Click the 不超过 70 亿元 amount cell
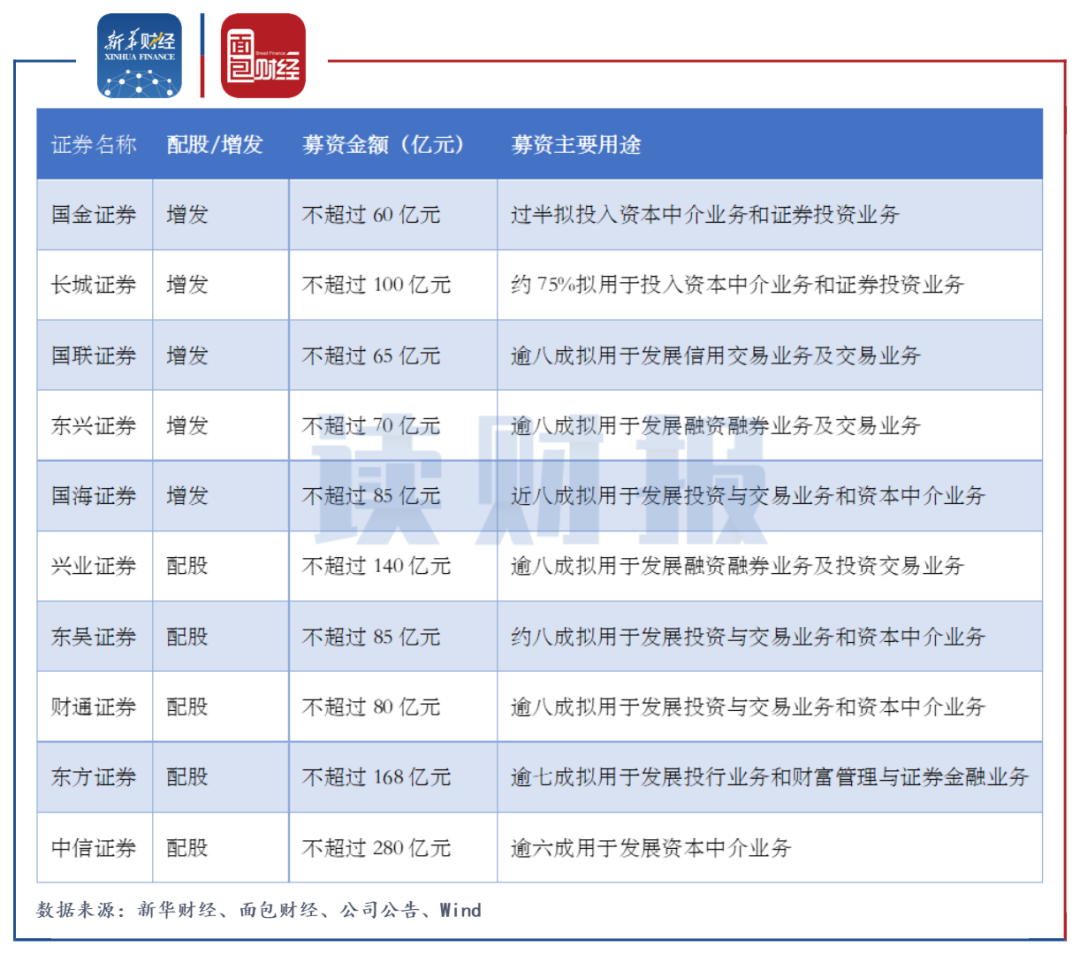This screenshot has width=1080, height=955. pyautogui.click(x=371, y=426)
